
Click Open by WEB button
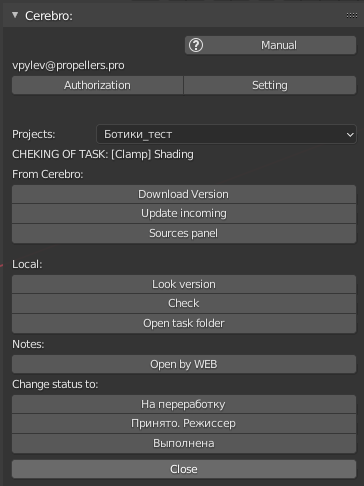pos(184,364)
